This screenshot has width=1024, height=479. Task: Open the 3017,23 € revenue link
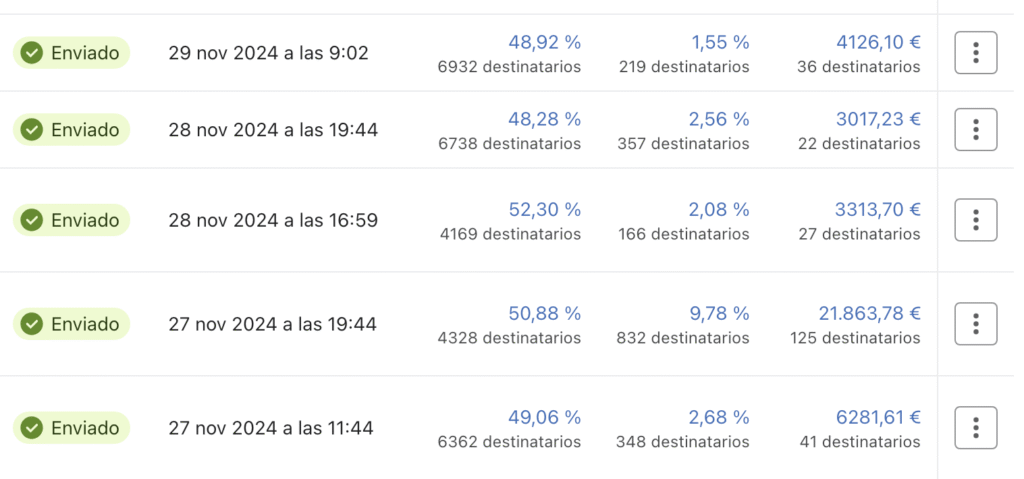click(878, 119)
